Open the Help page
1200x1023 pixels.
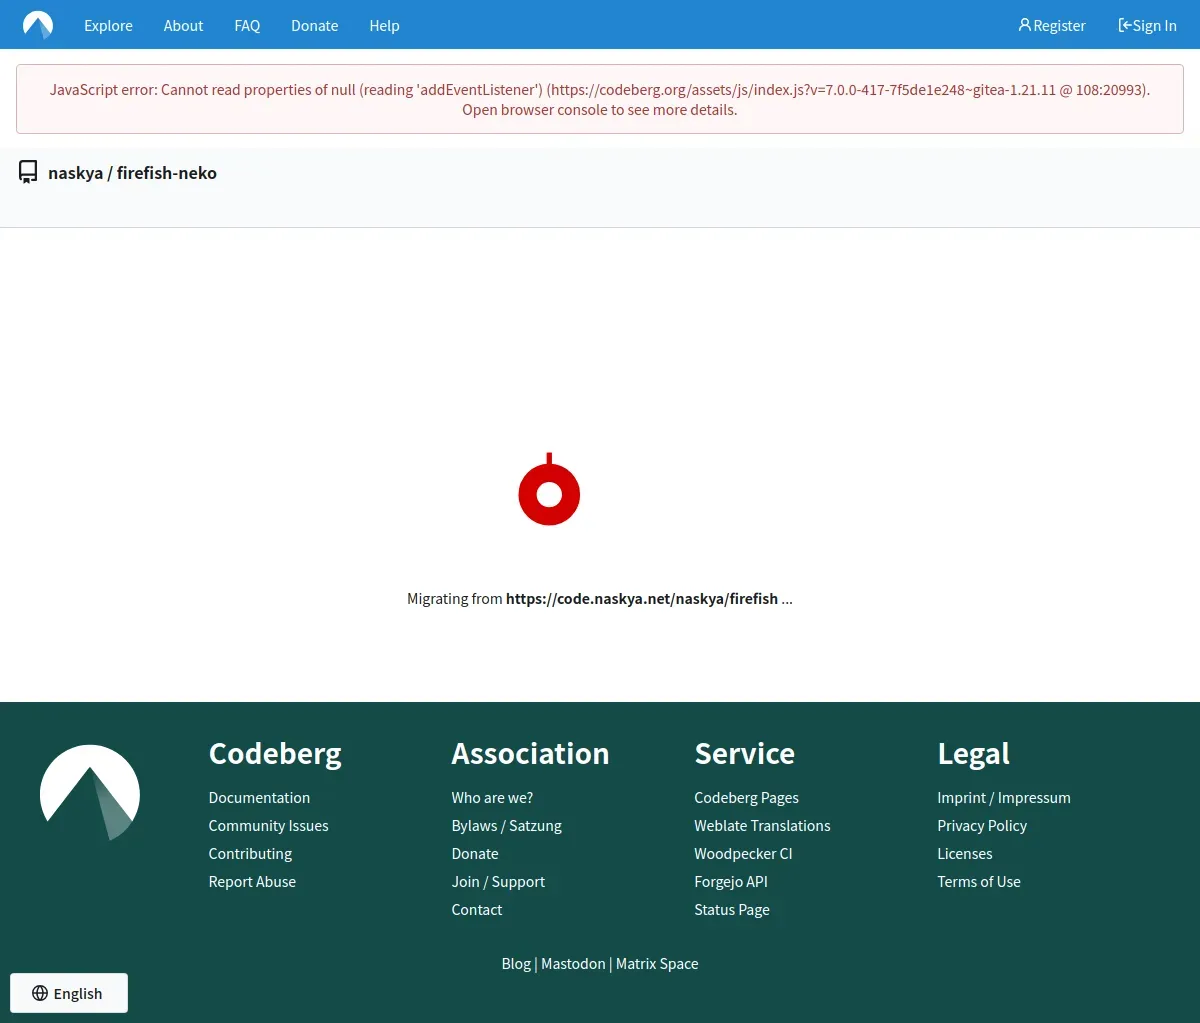point(384,26)
